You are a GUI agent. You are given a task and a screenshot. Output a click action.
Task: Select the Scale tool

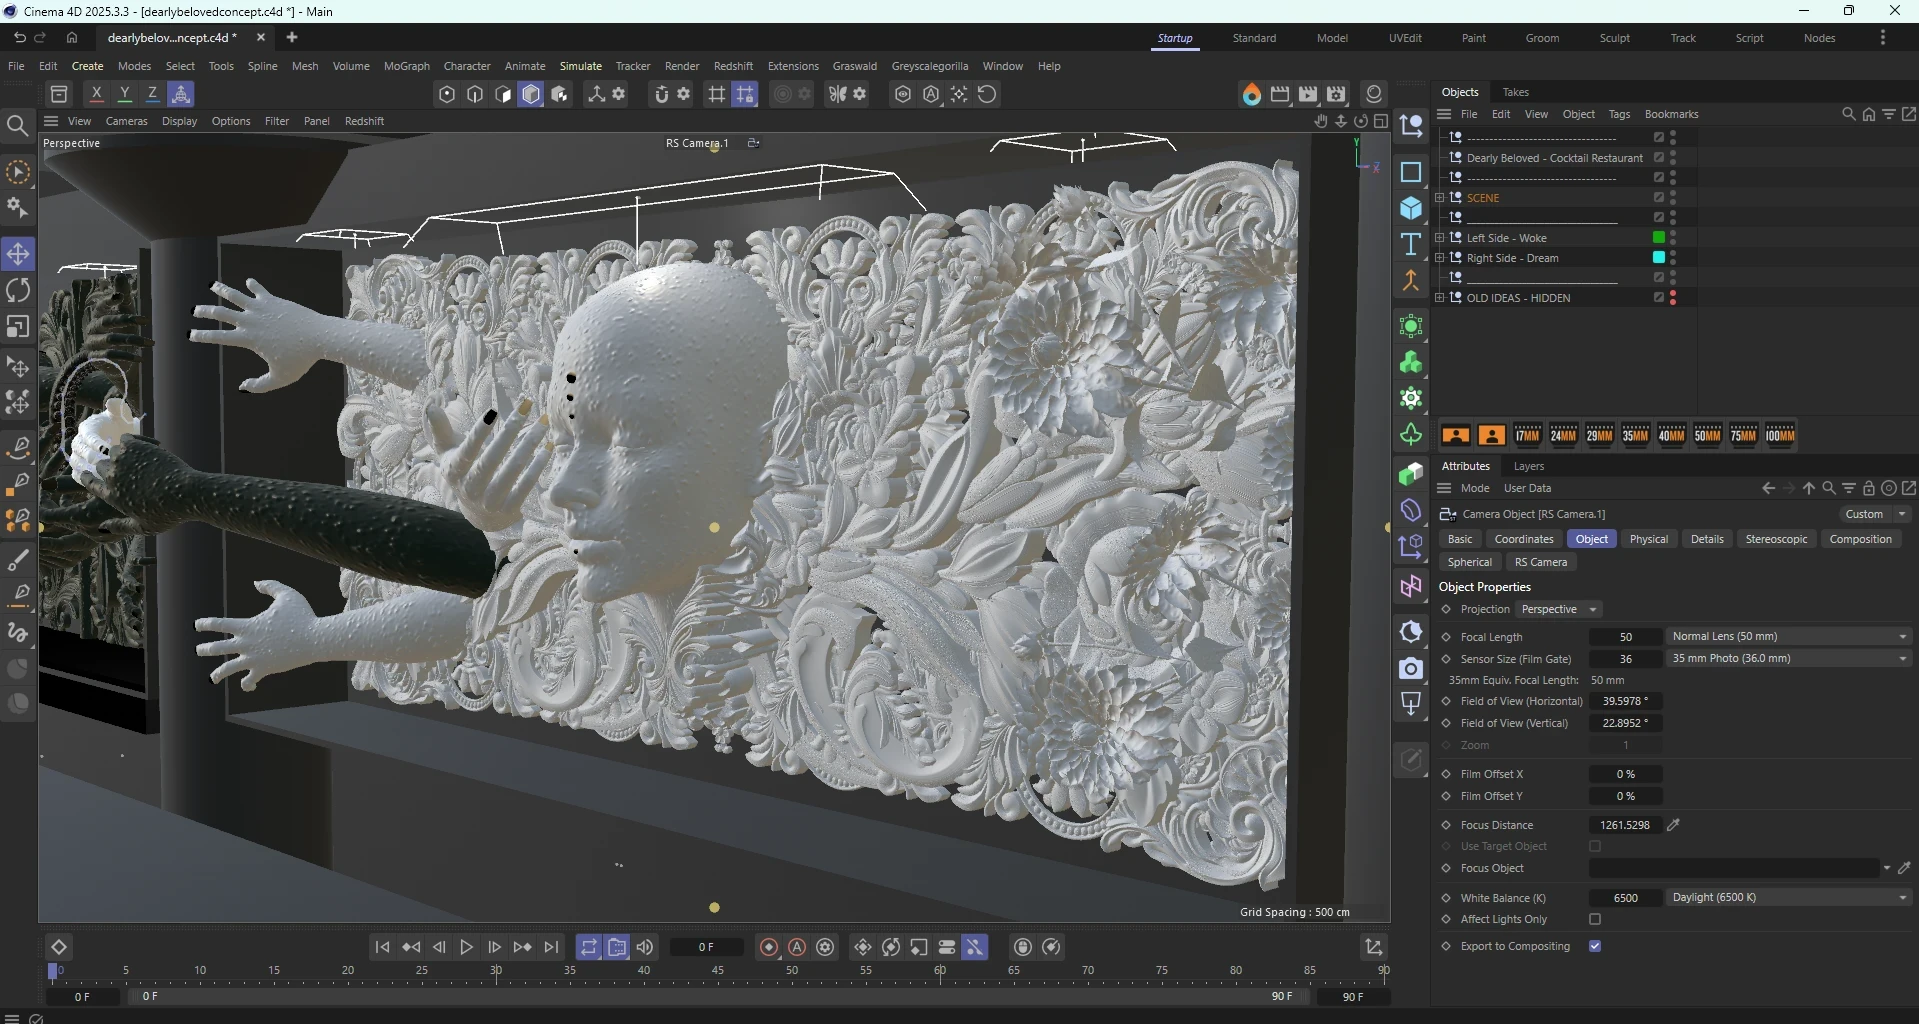(x=18, y=328)
